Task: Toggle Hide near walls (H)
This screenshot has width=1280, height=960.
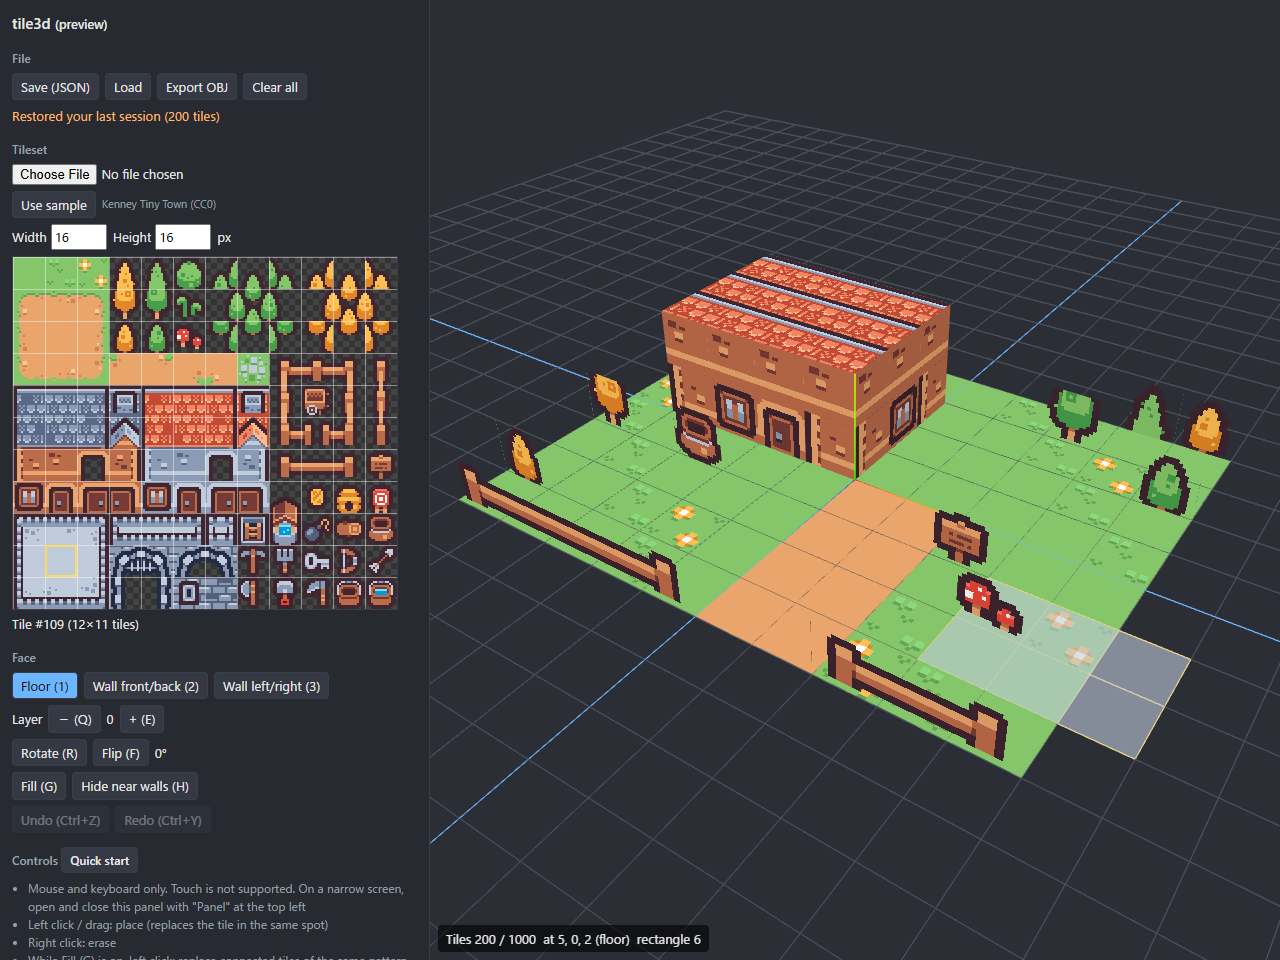Action: [135, 786]
